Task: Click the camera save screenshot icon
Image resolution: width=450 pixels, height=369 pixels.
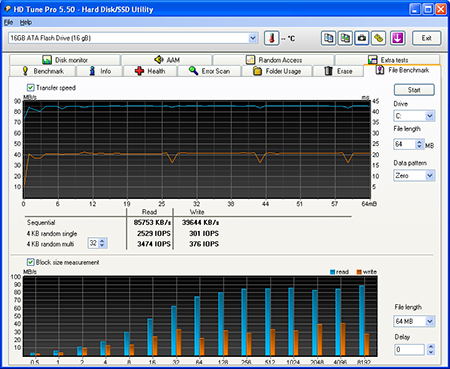Action: pyautogui.click(x=362, y=38)
